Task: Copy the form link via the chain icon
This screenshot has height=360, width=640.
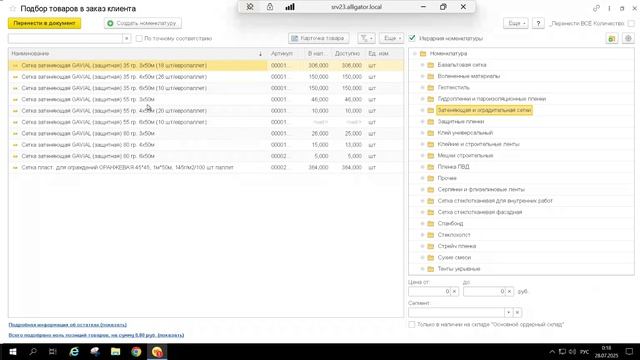Action: click(596, 8)
